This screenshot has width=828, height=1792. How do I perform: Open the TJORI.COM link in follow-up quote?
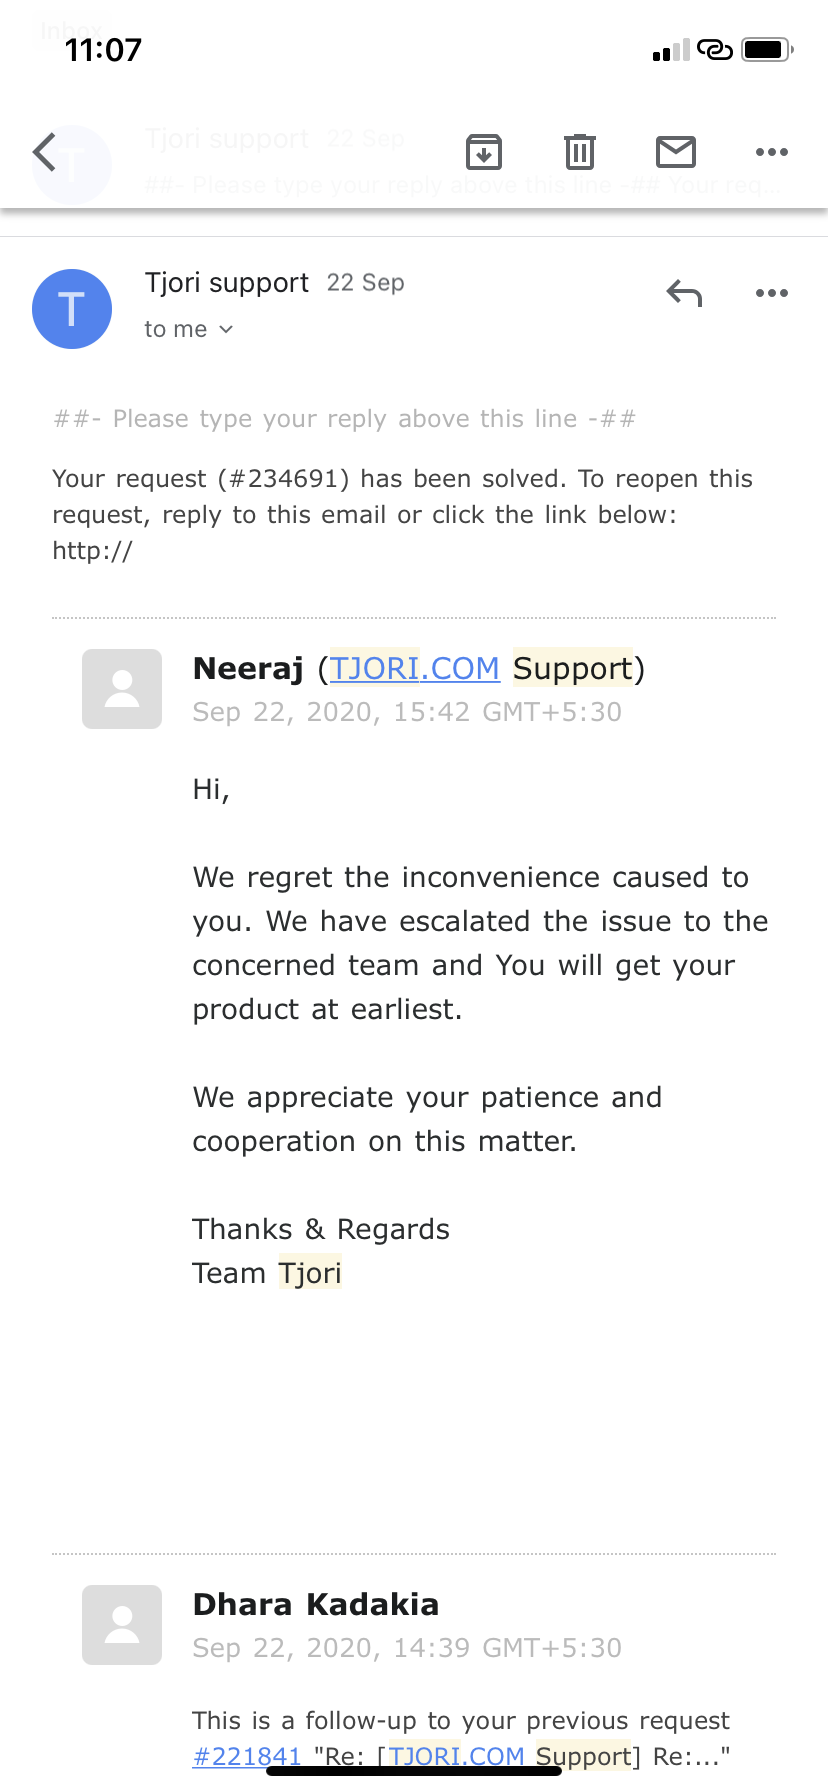456,1756
